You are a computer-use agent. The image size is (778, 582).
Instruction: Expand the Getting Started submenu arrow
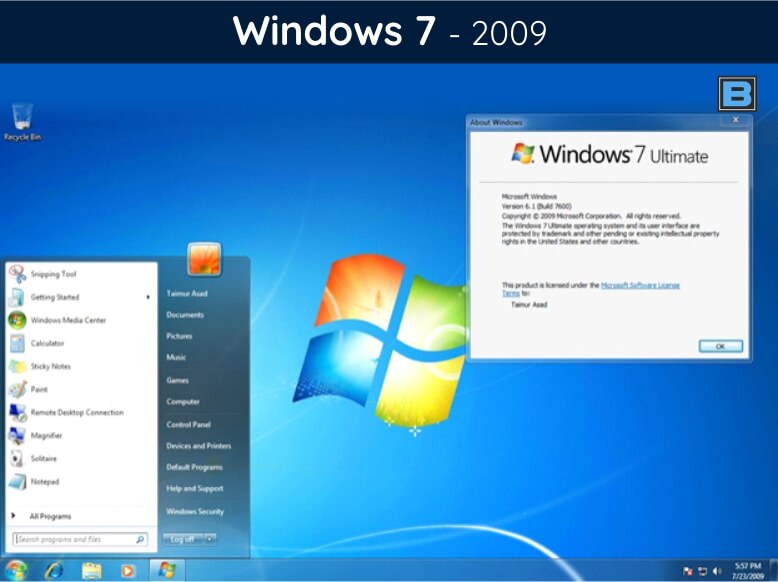[x=148, y=297]
